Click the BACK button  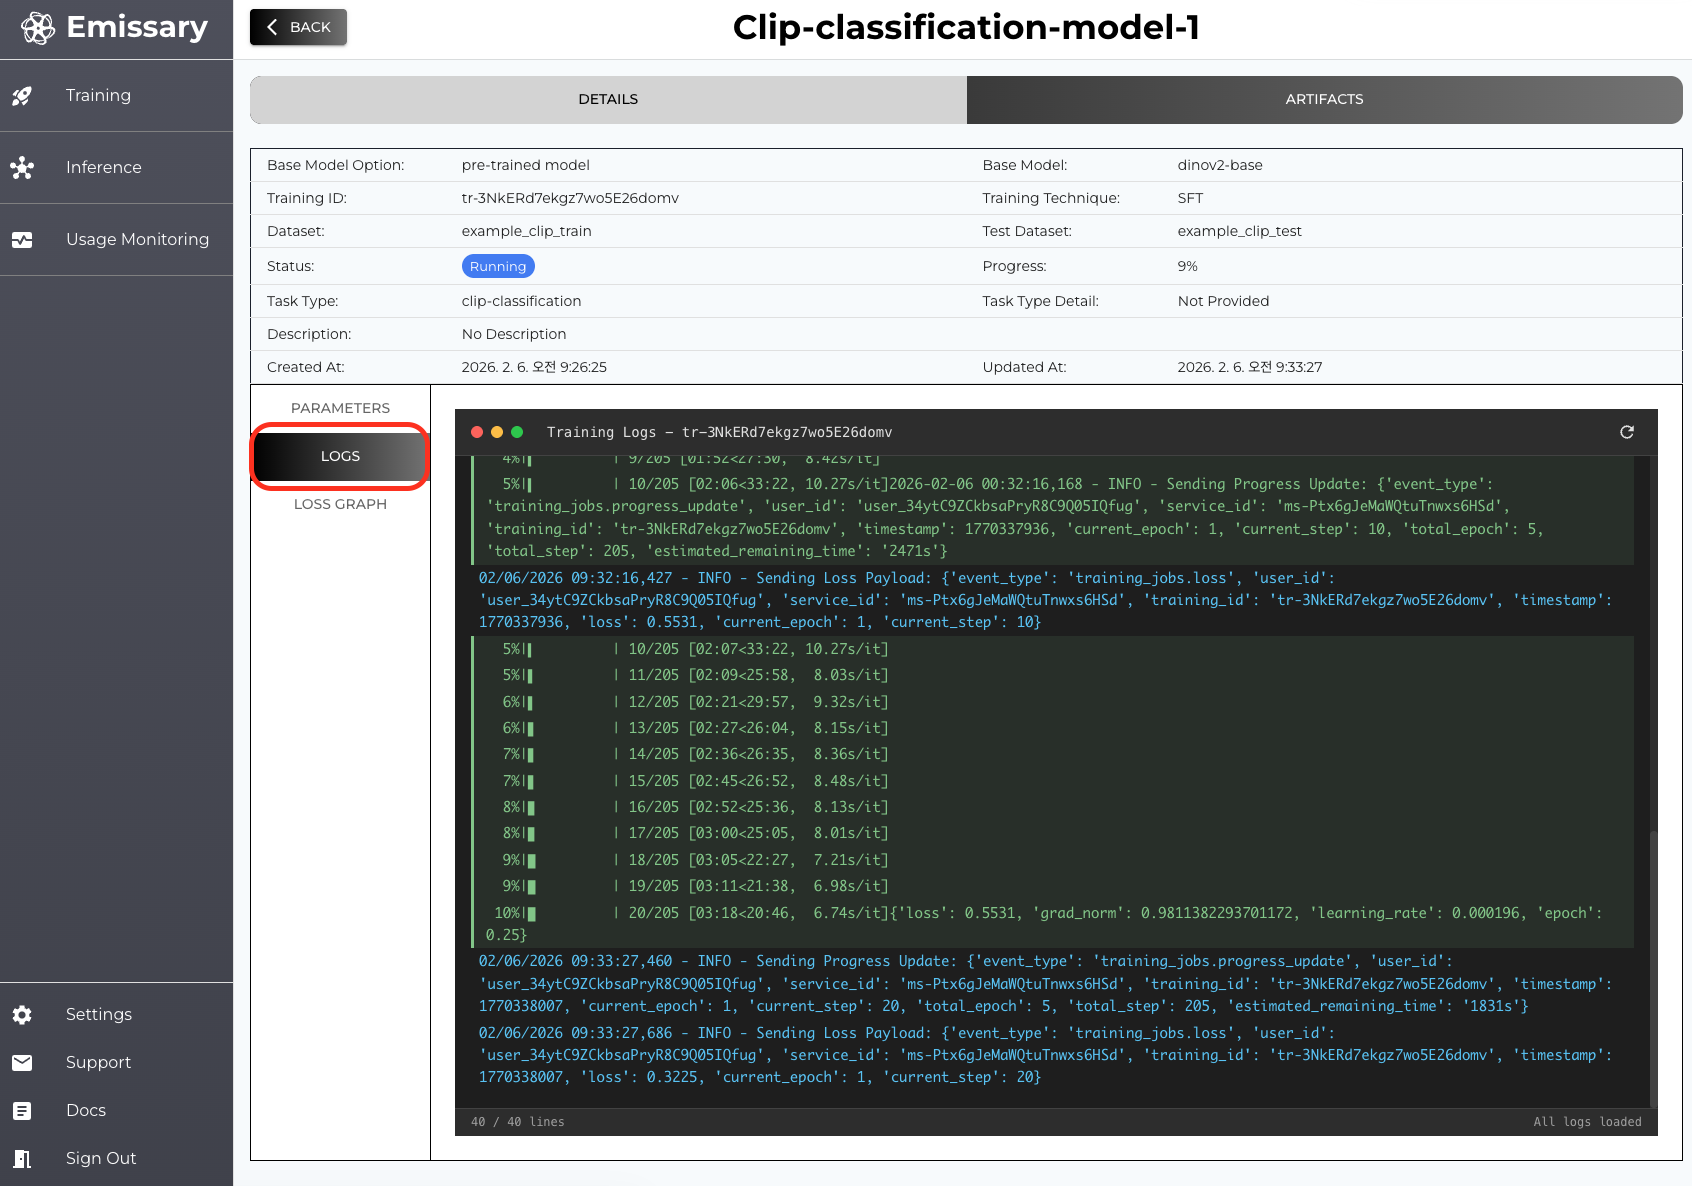297,27
